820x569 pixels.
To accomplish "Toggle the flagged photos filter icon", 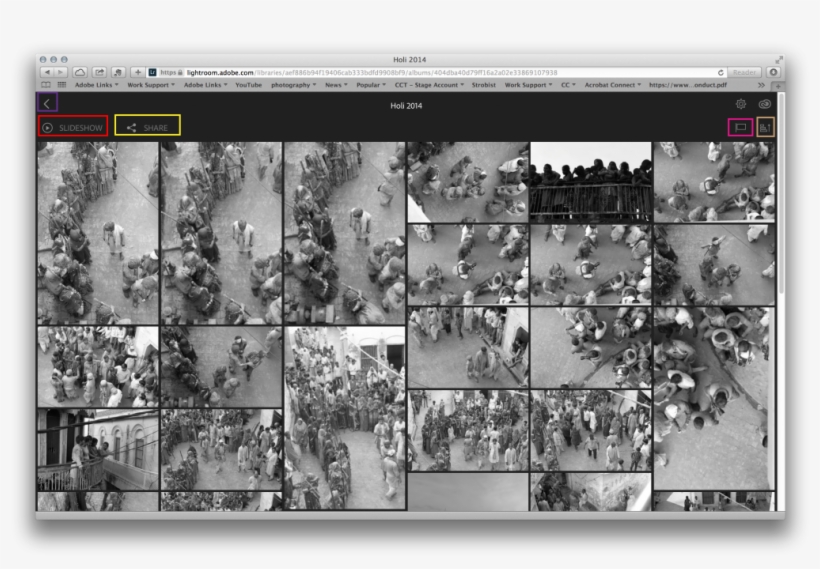I will 740,127.
